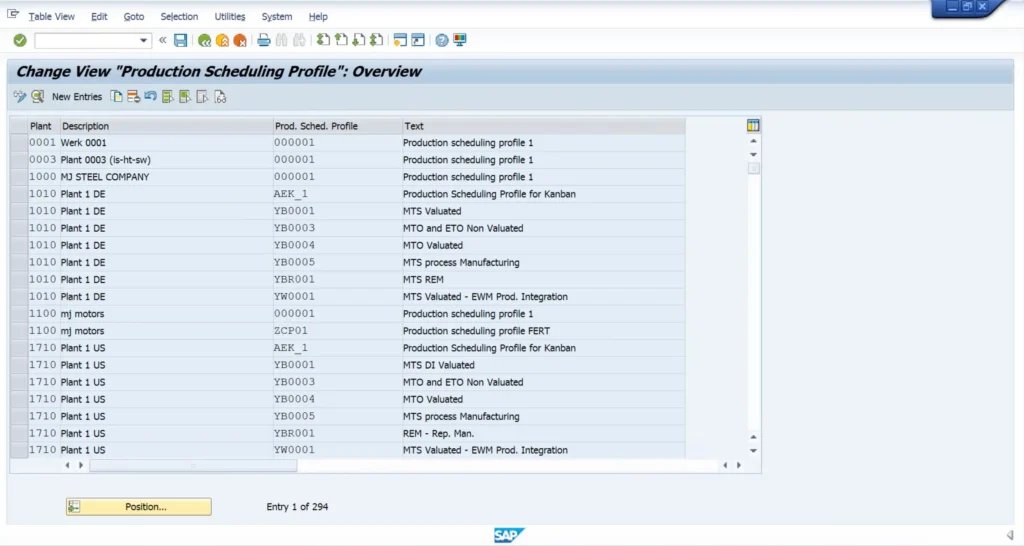Open the table column settings icon
Screen dimensions: 1024x546
753,125
